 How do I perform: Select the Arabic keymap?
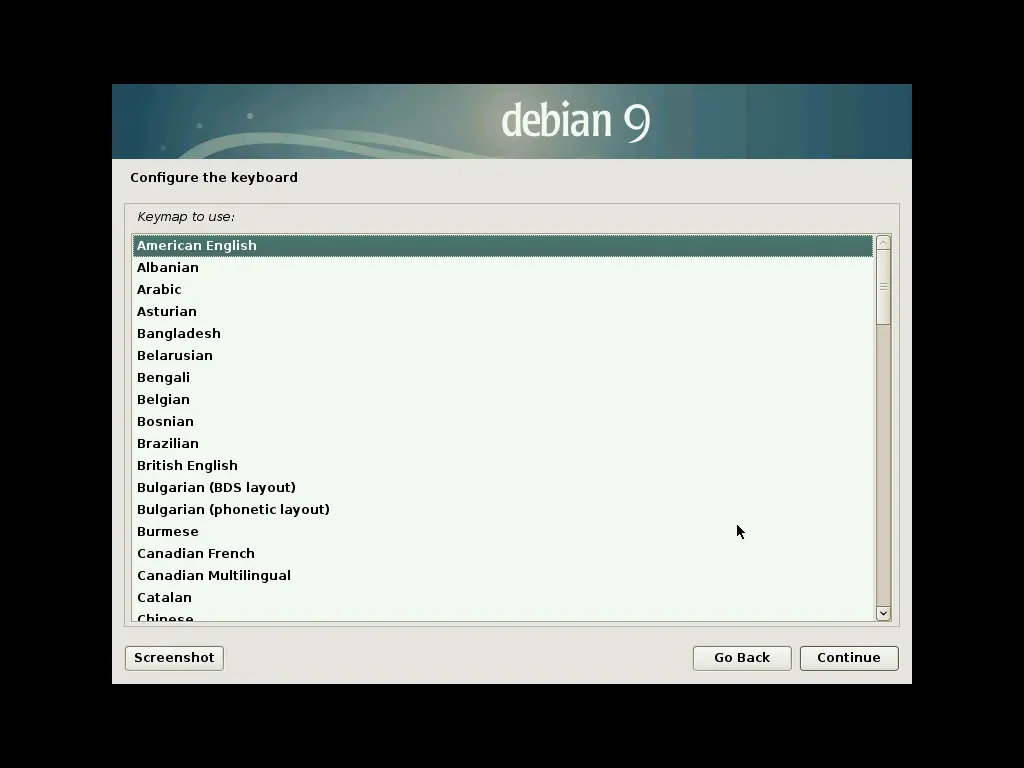tap(502, 289)
